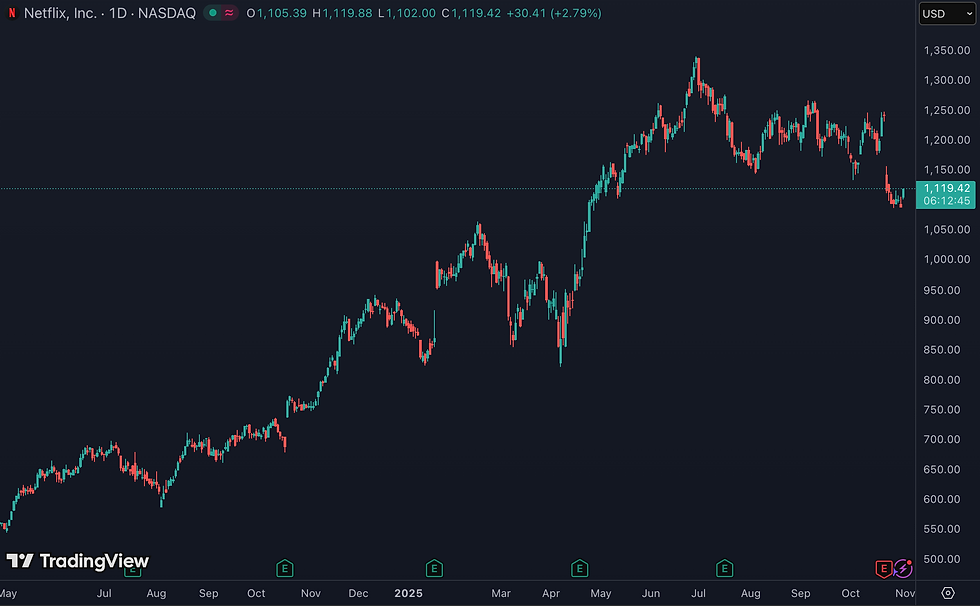Click the 700.00 price axis label
This screenshot has width=980, height=606.
(x=942, y=439)
